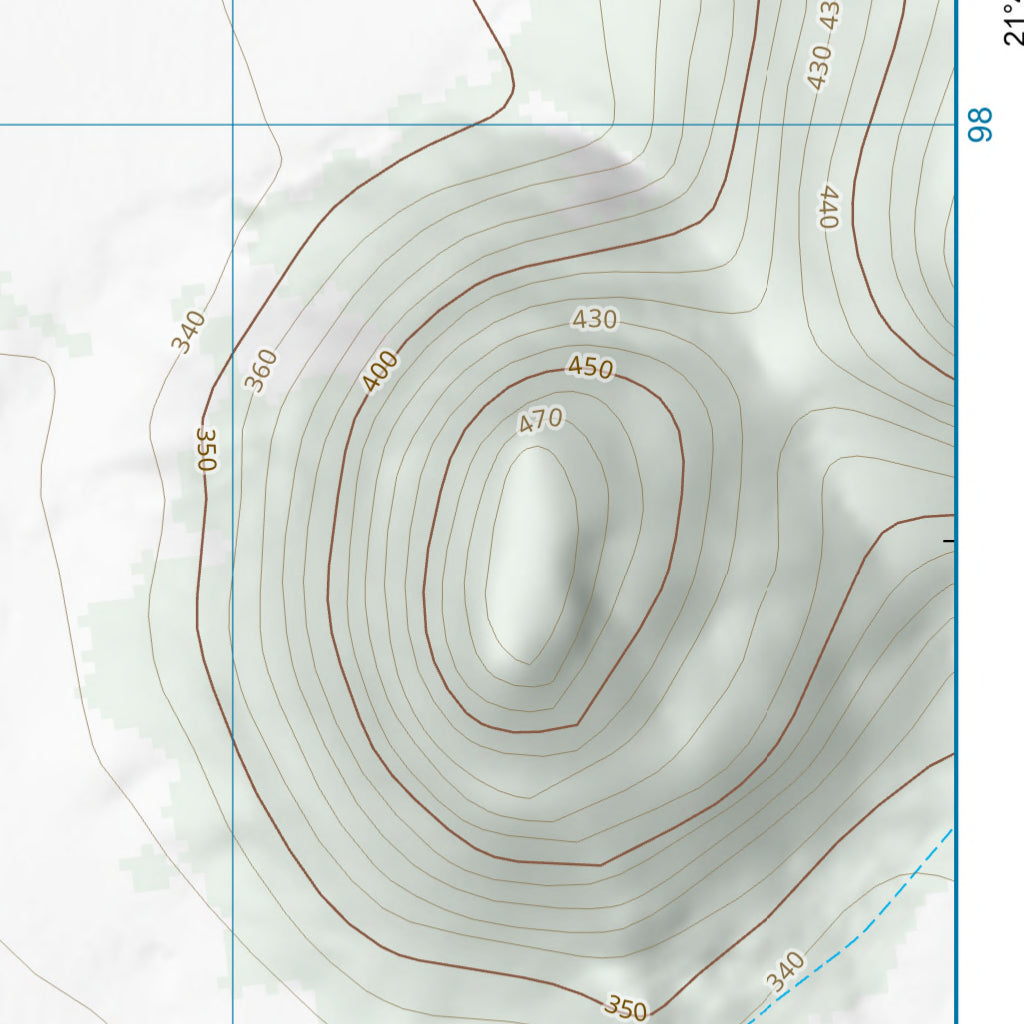The height and width of the screenshot is (1024, 1024).
Task: Click the 360 contour elevation label
Action: click(x=261, y=369)
